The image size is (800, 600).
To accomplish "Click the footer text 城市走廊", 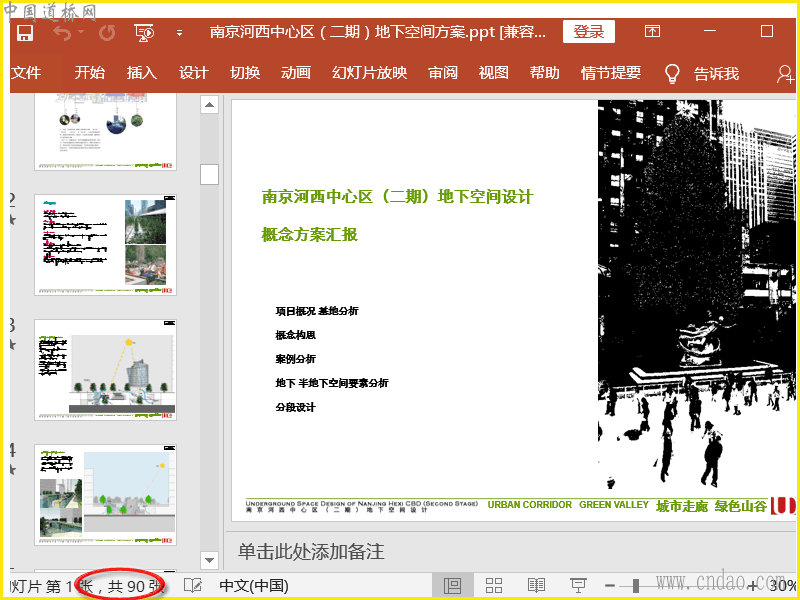I will (x=682, y=506).
